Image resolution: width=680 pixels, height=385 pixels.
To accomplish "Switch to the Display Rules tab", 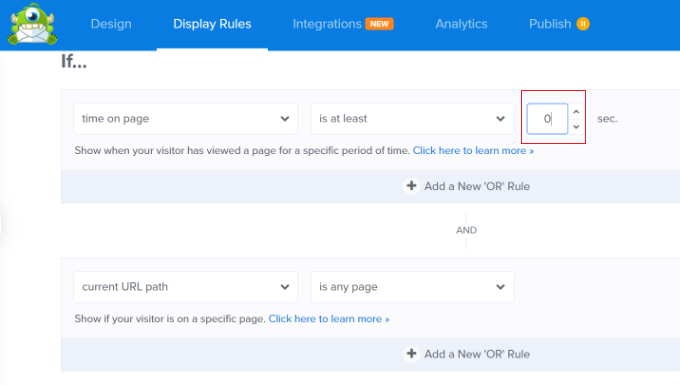I will [x=212, y=24].
